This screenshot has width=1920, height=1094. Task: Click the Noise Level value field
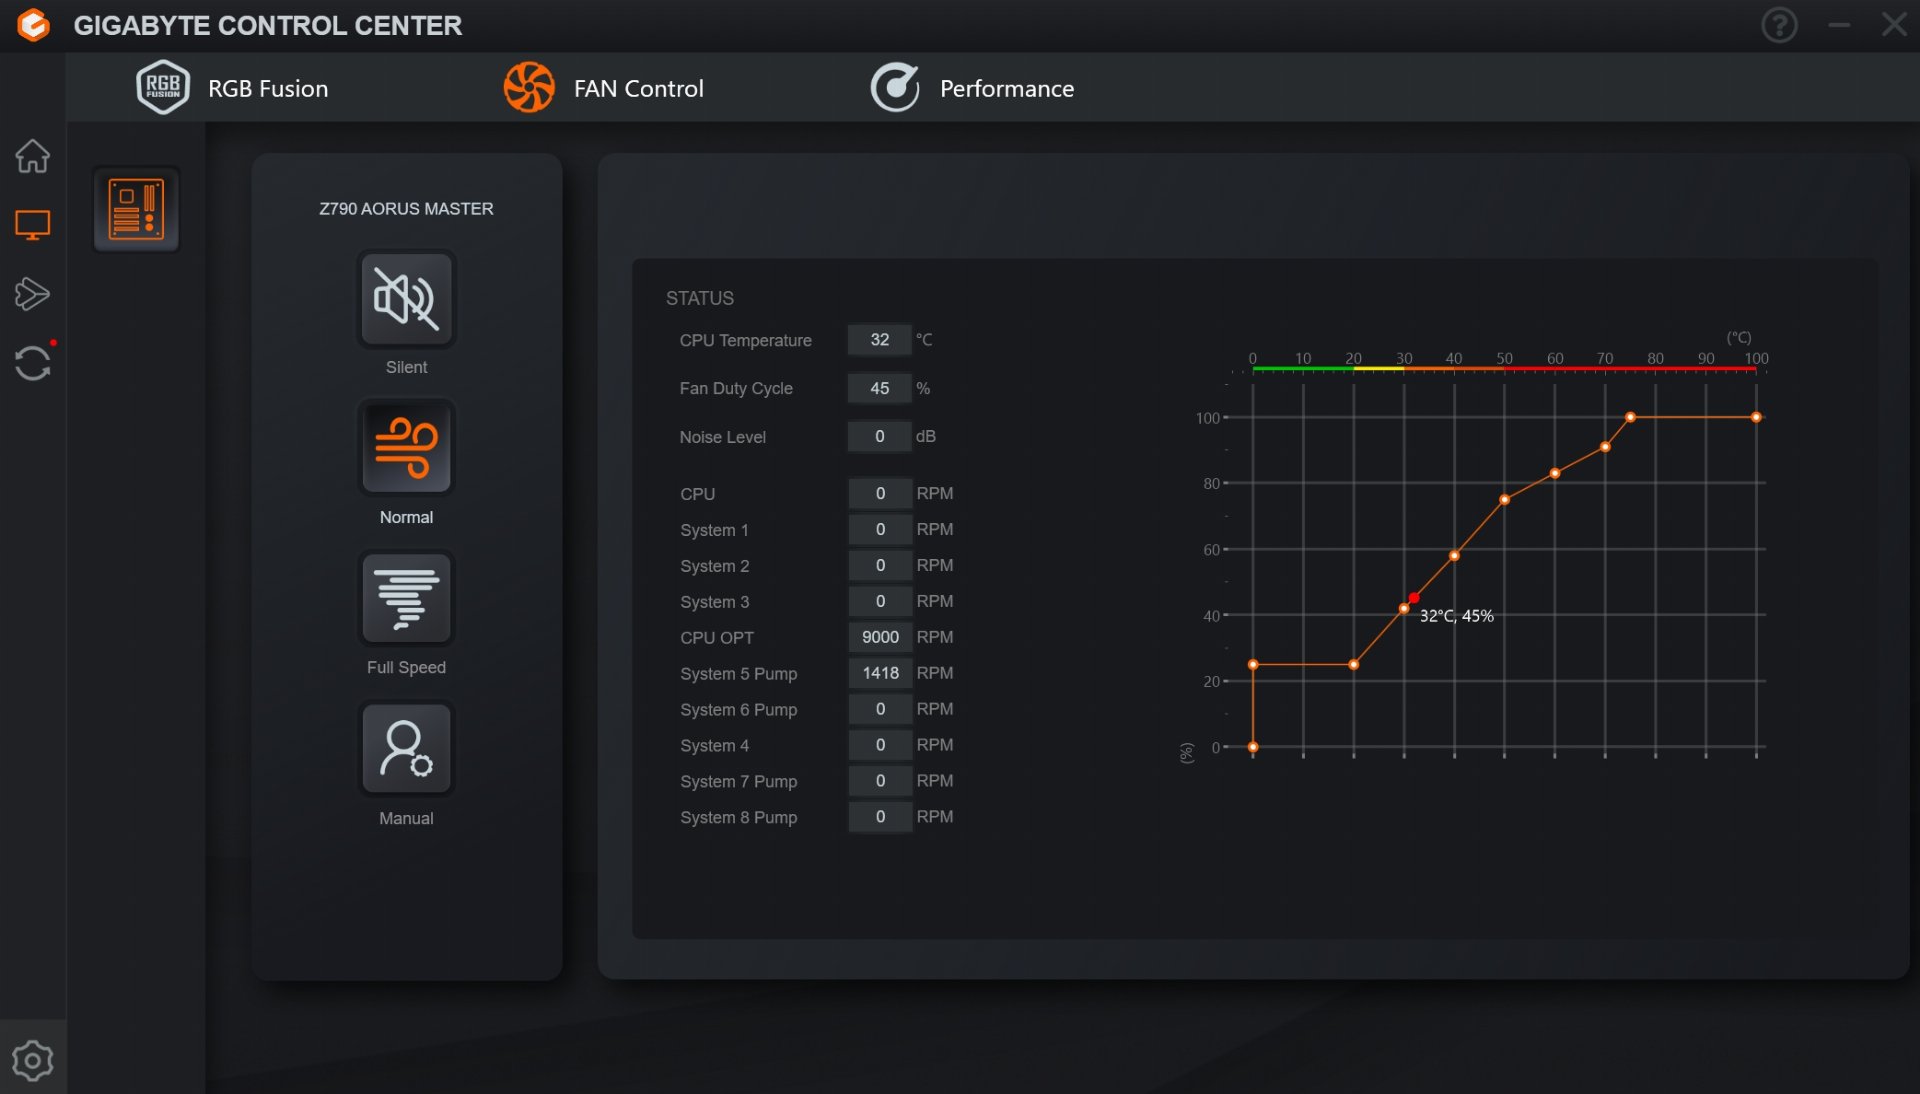879,436
